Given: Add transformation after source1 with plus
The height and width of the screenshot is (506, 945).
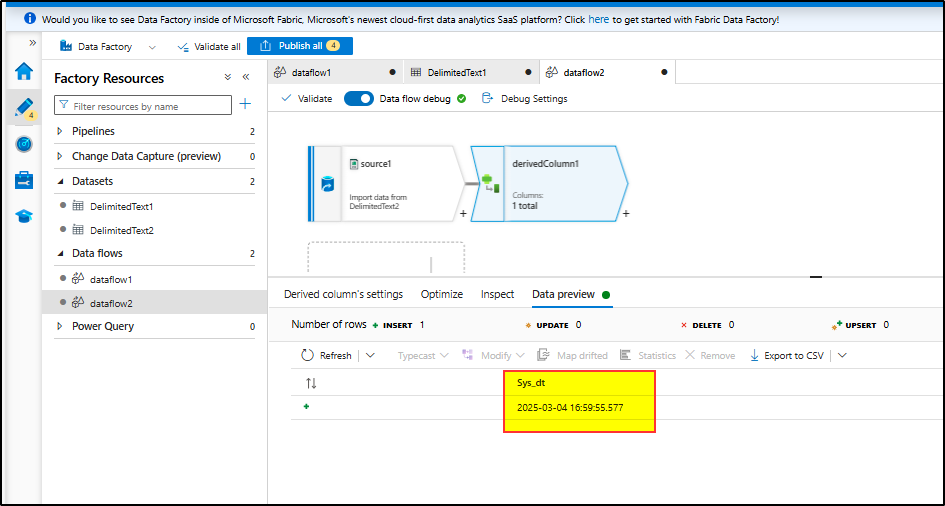Looking at the screenshot, I should 463,213.
